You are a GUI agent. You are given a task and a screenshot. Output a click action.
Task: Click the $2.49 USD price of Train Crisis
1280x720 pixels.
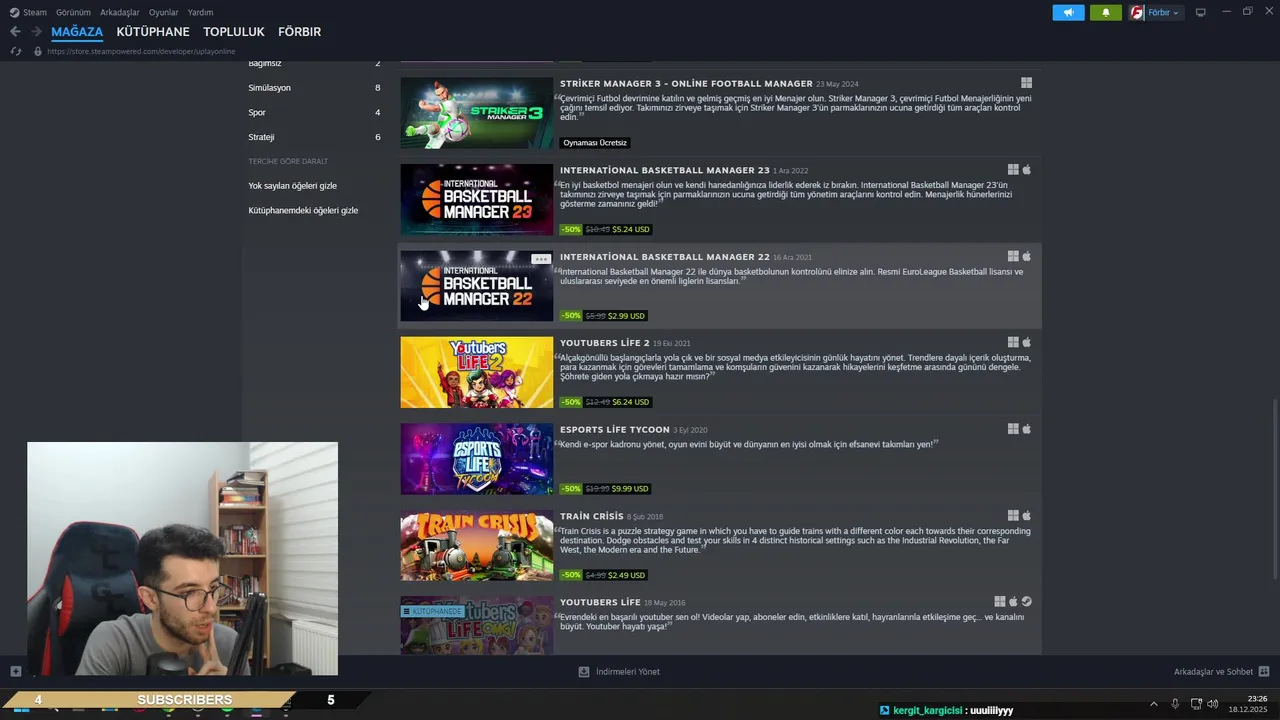coord(627,575)
